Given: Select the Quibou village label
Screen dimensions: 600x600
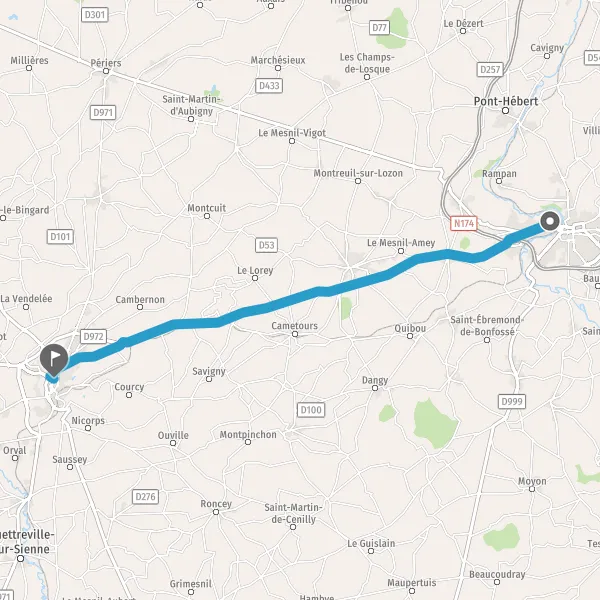Looking at the screenshot, I should [410, 328].
